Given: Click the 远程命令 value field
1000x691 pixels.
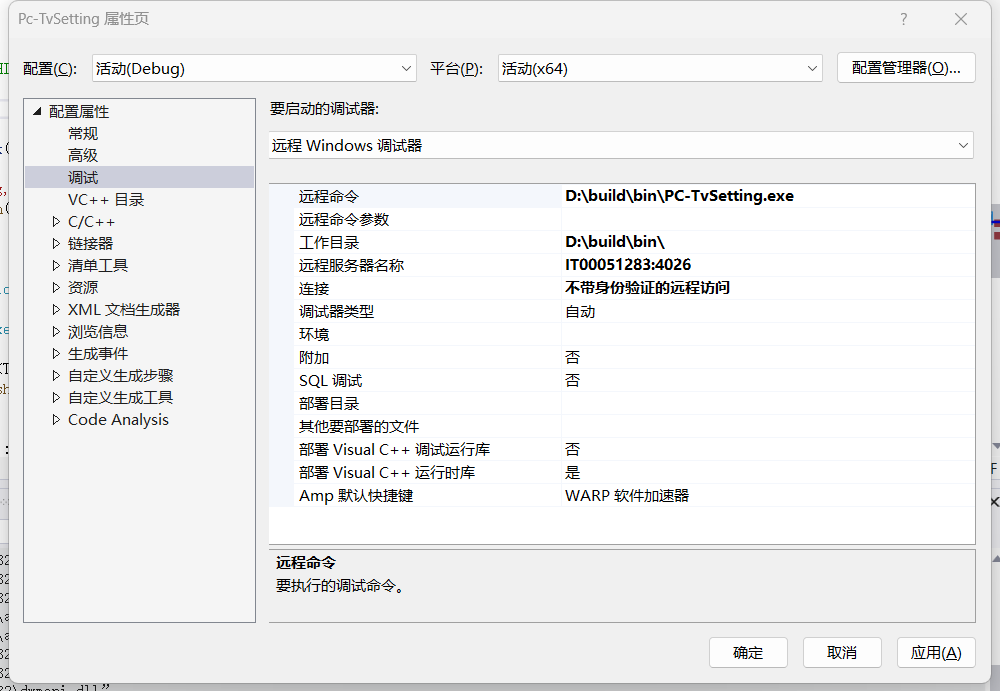Looking at the screenshot, I should (x=766, y=196).
